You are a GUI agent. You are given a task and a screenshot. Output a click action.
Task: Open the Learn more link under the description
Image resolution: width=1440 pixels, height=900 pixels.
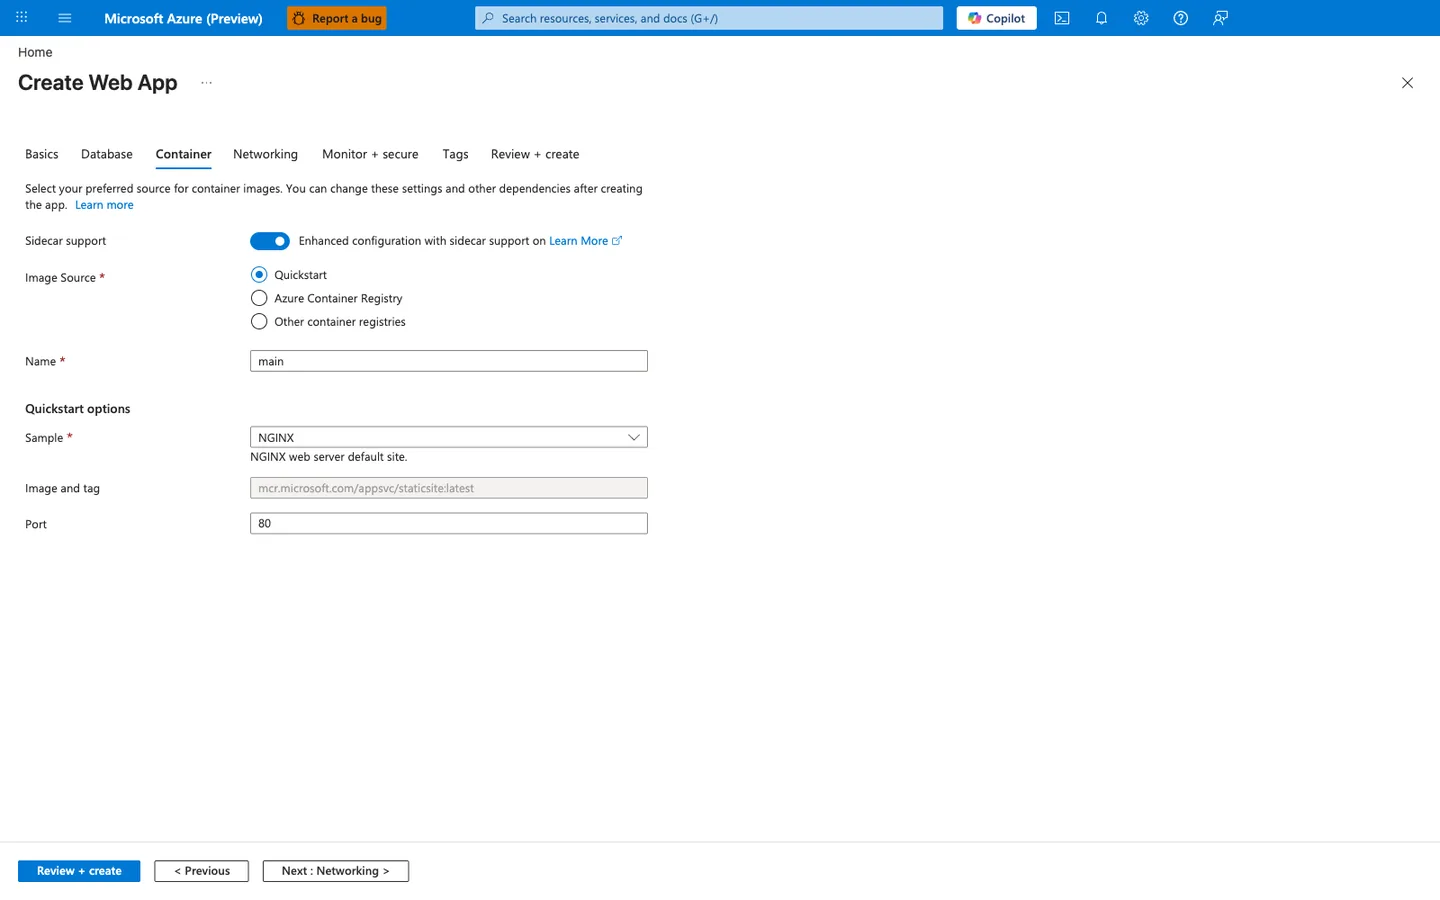(x=104, y=205)
